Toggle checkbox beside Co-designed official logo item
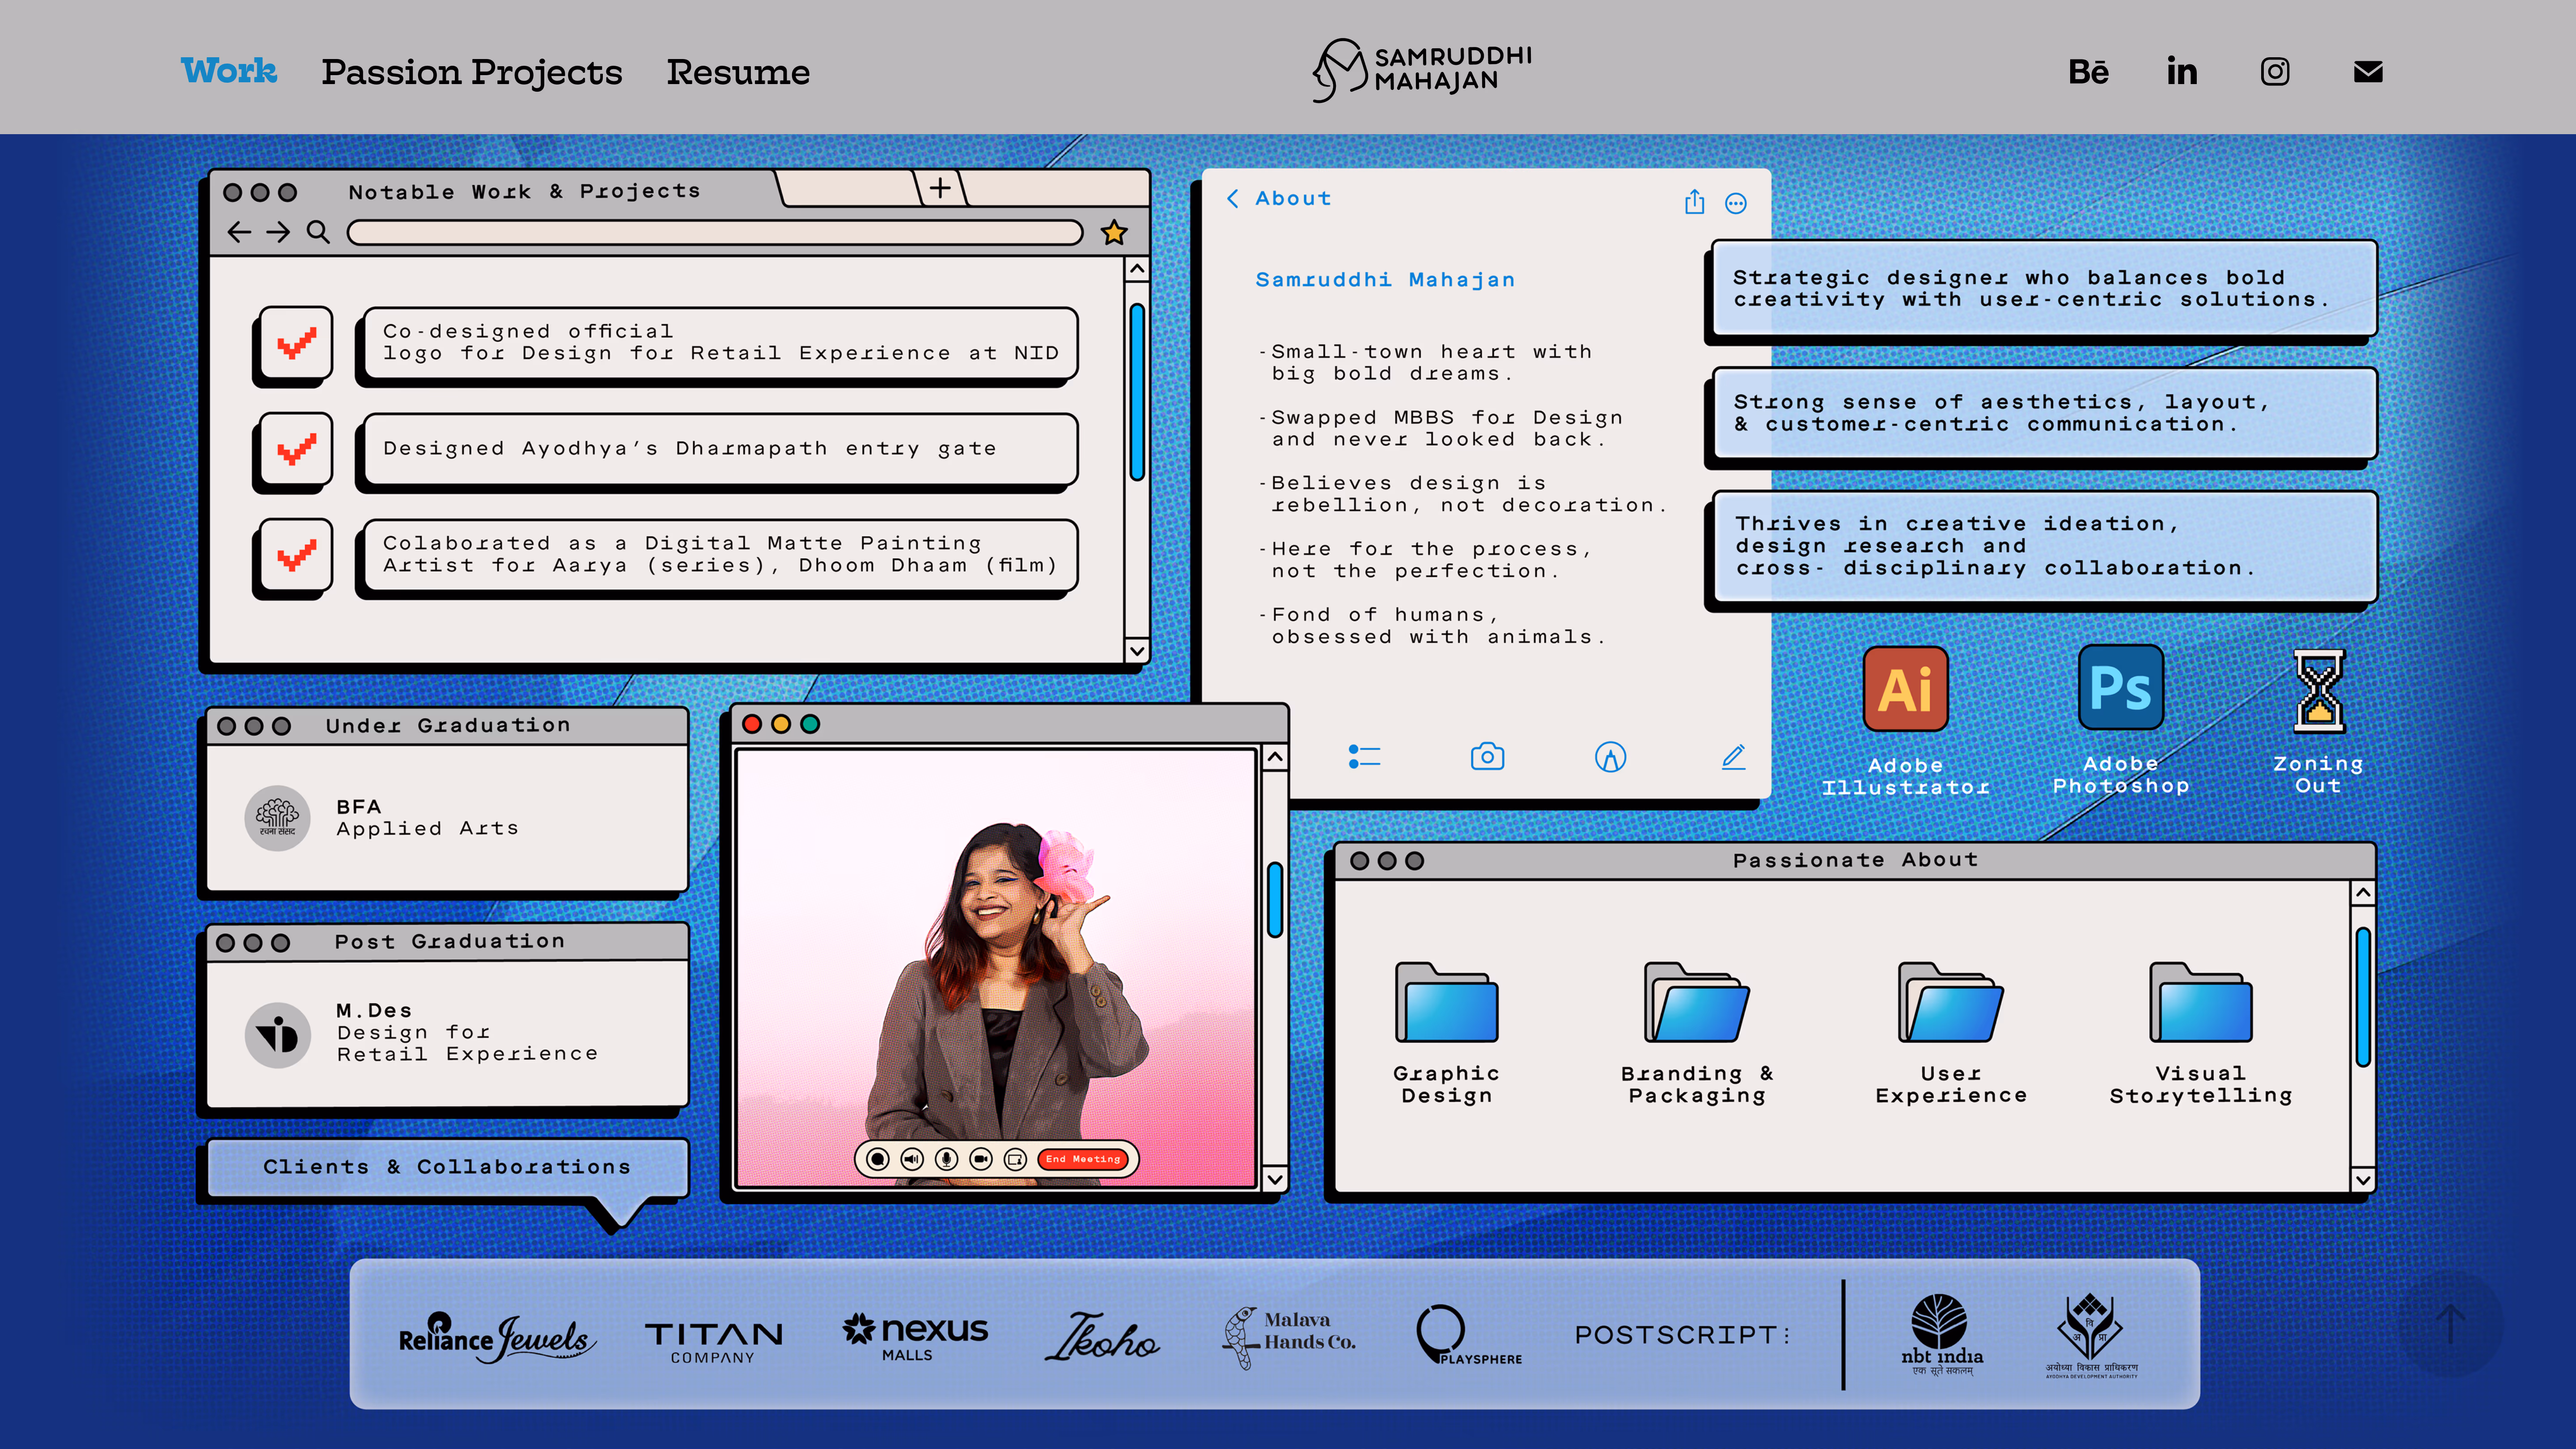 pyautogui.click(x=296, y=344)
